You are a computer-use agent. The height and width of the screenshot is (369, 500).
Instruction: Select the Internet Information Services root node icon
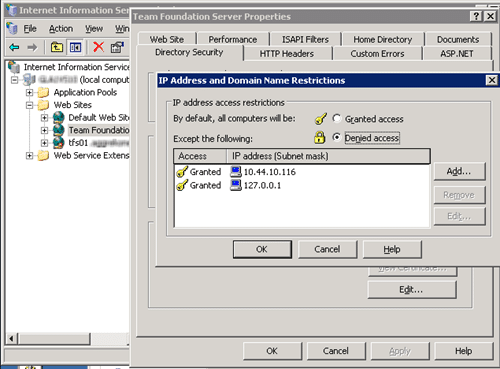point(14,67)
